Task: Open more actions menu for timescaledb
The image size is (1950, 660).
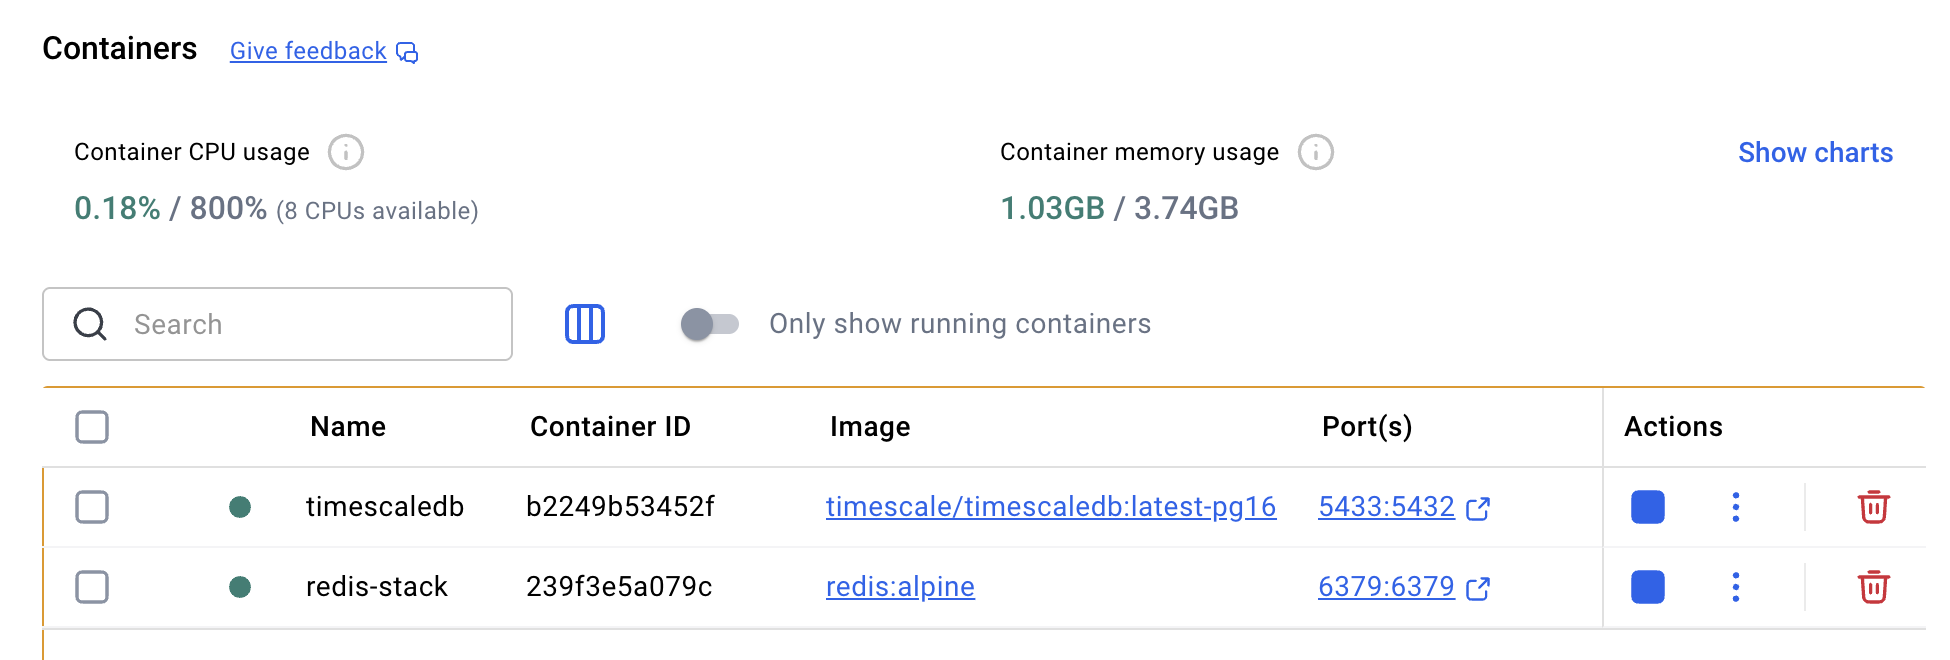Action: (1735, 507)
